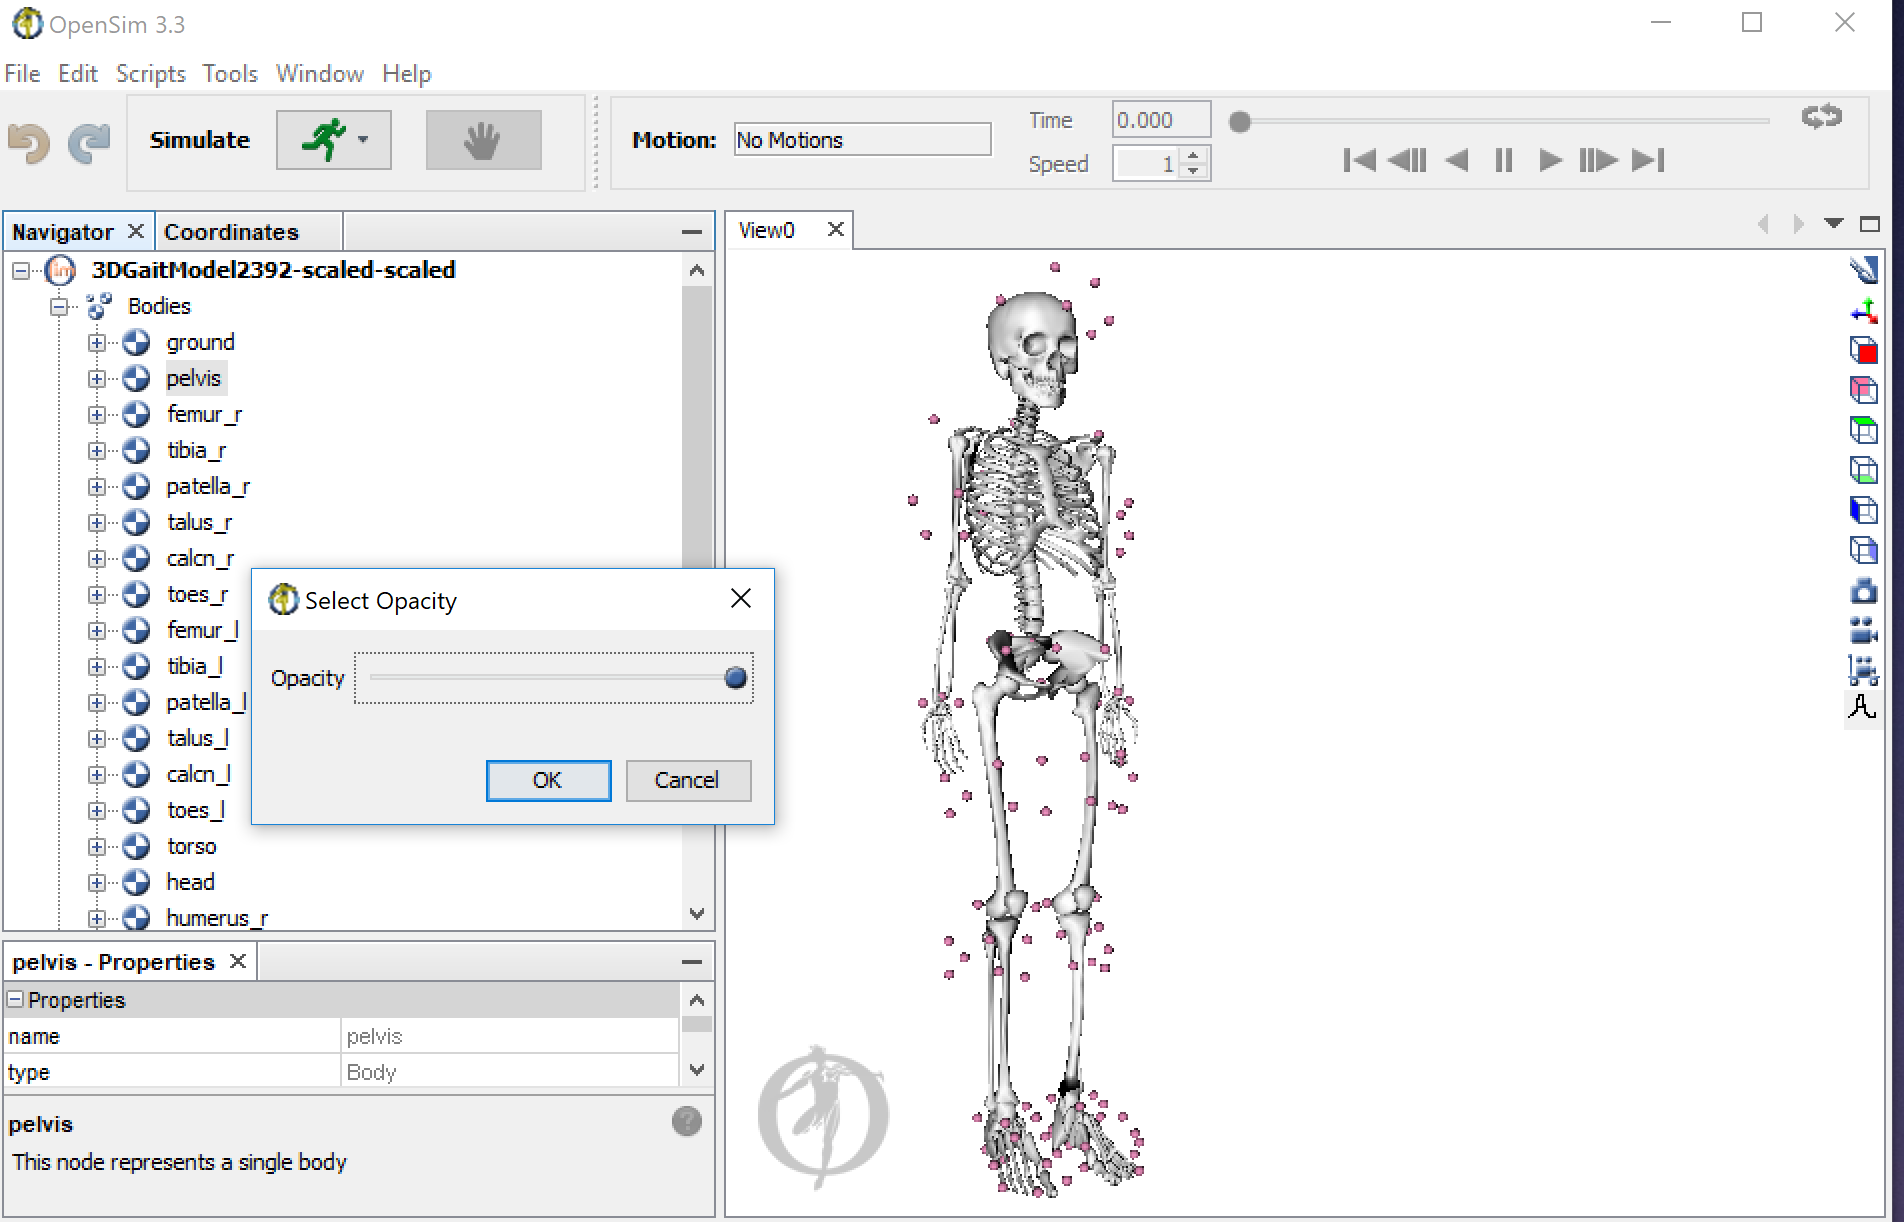Toggle the coordinate axes display icon
This screenshot has width=1904, height=1222.
click(x=1864, y=310)
